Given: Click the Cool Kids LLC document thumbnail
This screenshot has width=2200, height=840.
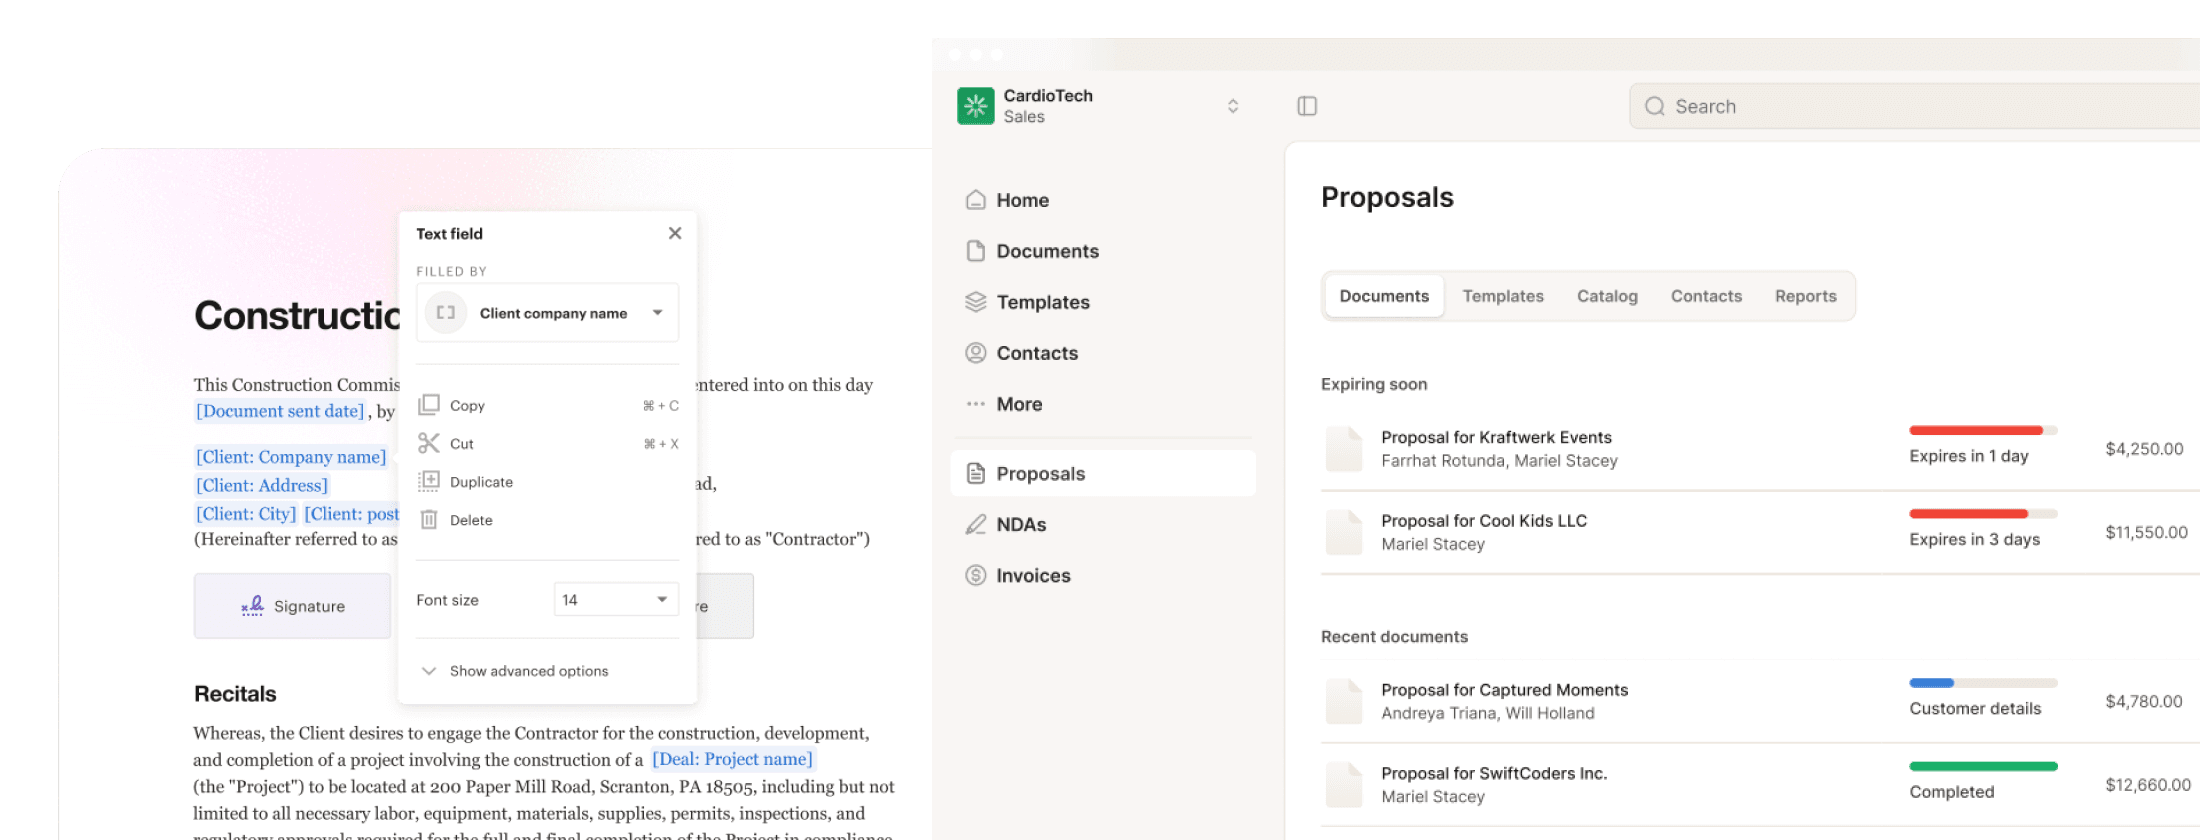Looking at the screenshot, I should (1343, 532).
